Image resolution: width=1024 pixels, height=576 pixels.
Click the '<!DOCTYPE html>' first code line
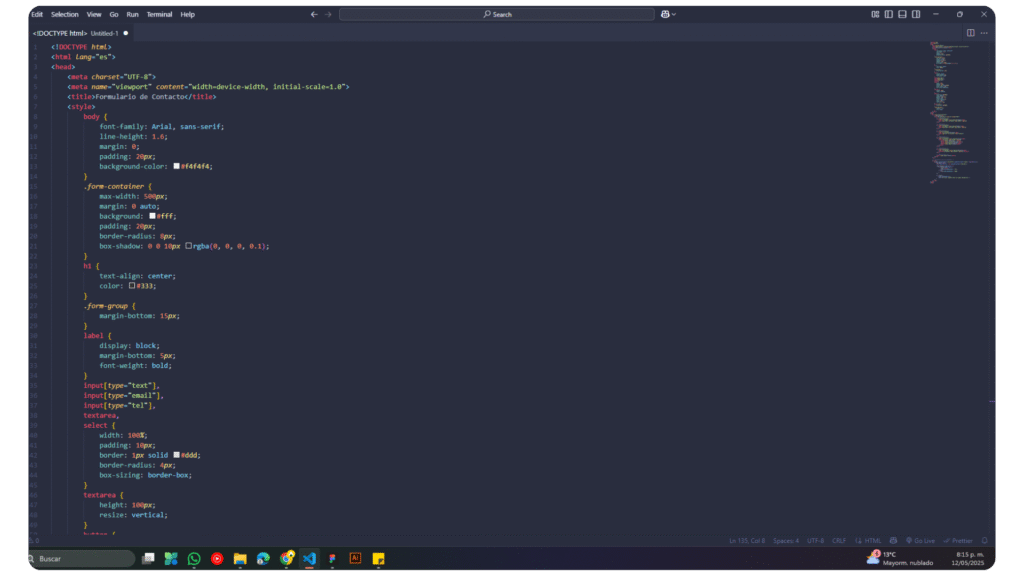tap(82, 47)
